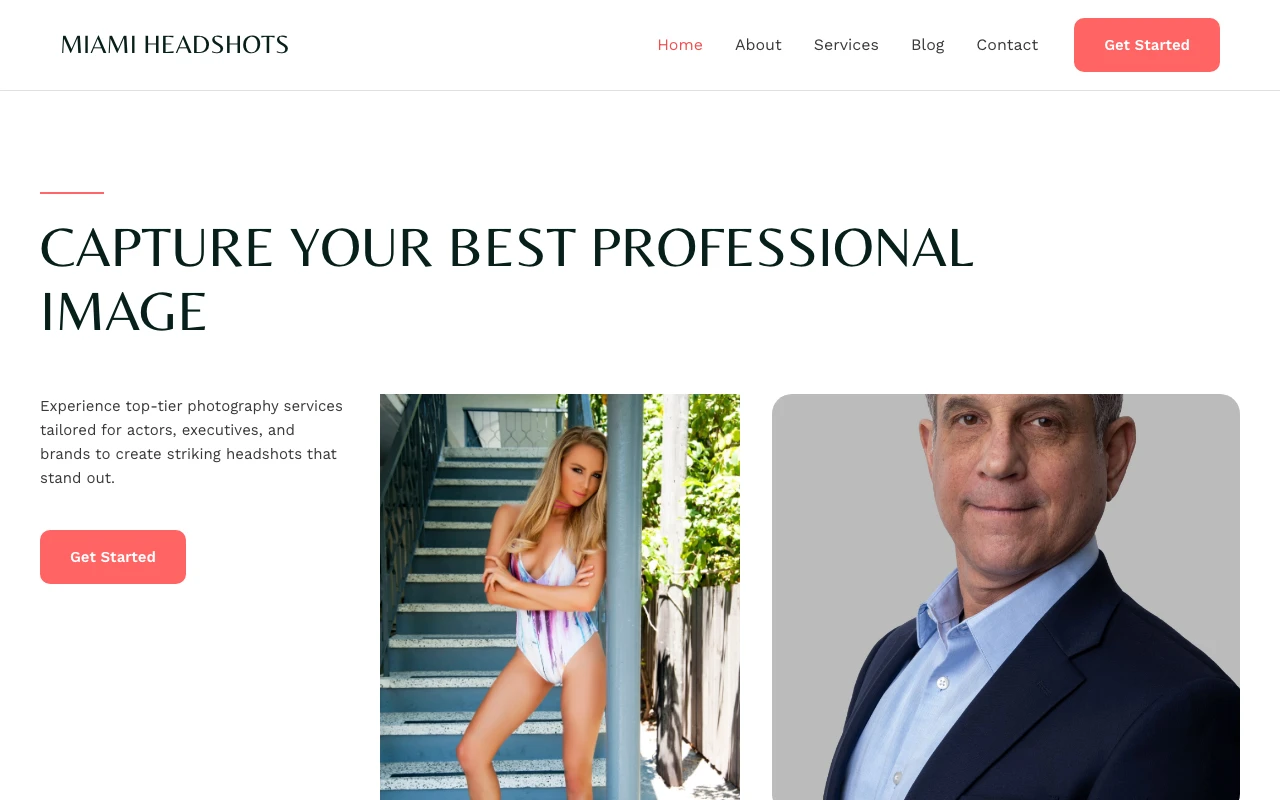1280x800 pixels.
Task: Go to the About page
Action: [758, 45]
